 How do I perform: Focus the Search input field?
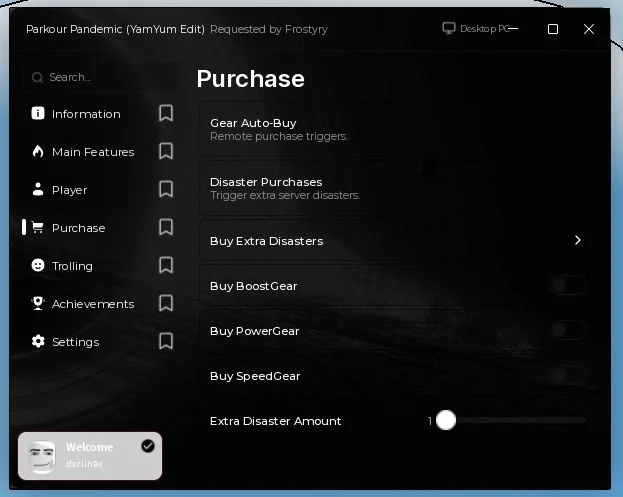pyautogui.click(x=102, y=77)
